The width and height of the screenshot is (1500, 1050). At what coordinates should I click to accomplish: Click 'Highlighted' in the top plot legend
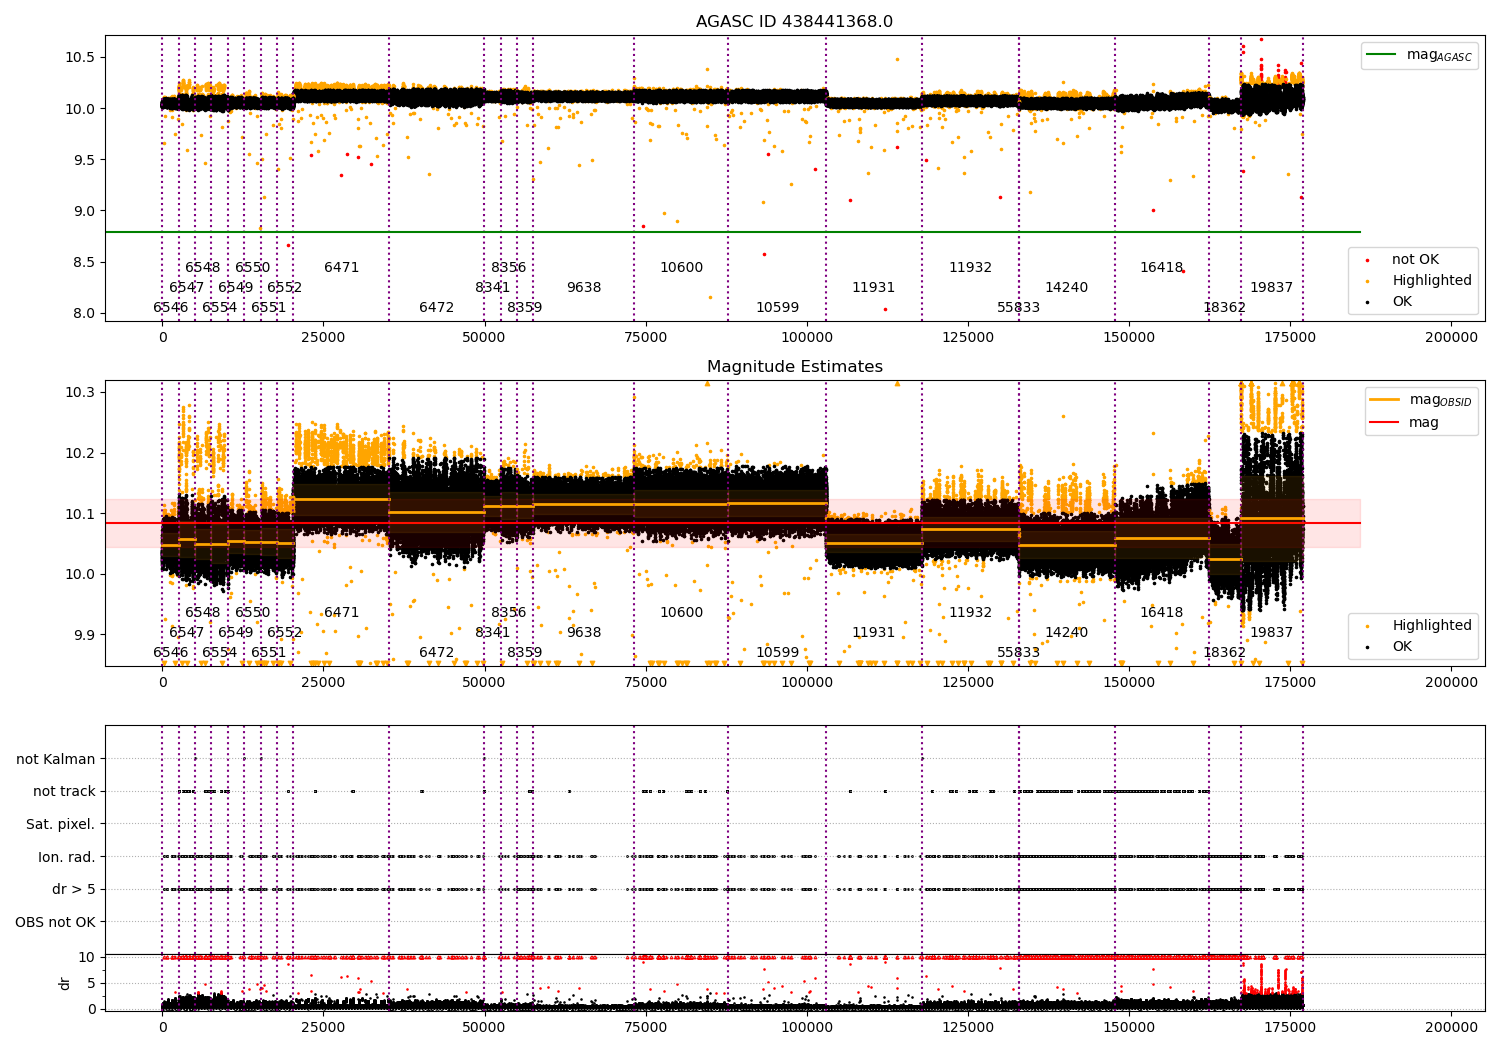1432,280
